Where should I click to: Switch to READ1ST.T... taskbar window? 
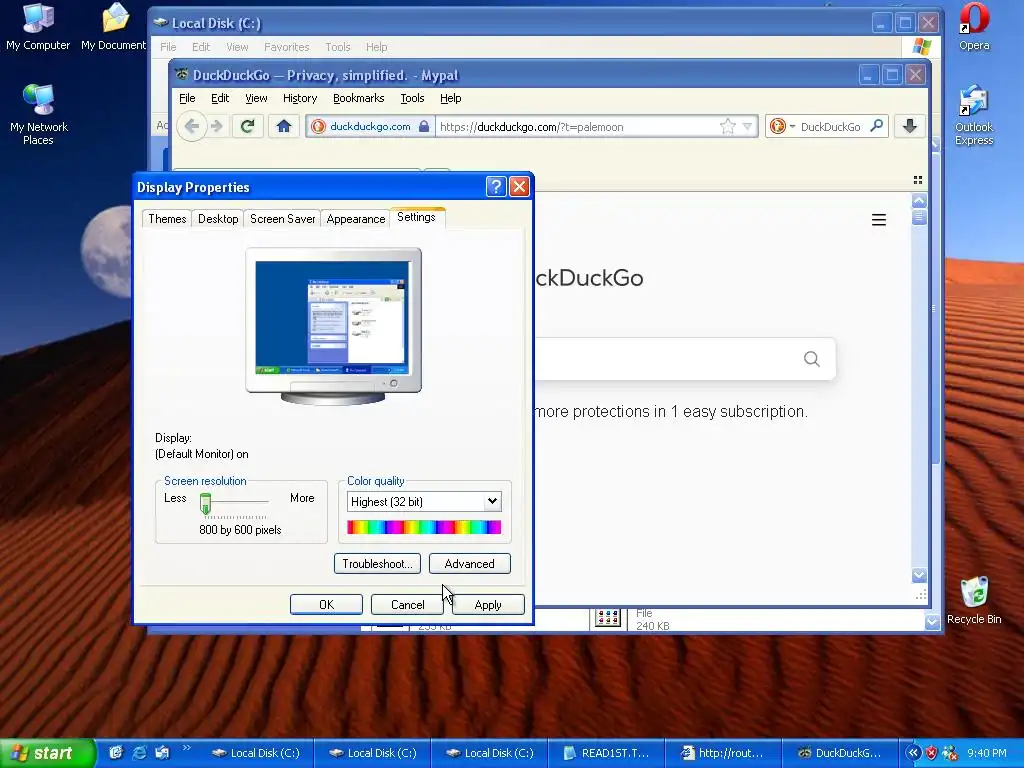pyautogui.click(x=606, y=753)
